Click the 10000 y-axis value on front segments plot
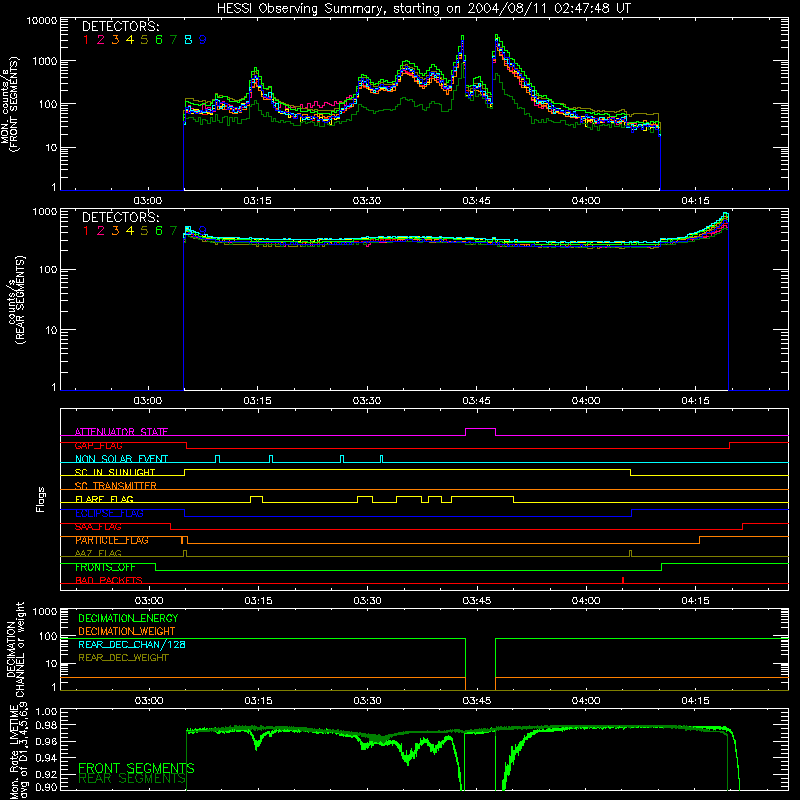800x800 pixels. coord(42,20)
